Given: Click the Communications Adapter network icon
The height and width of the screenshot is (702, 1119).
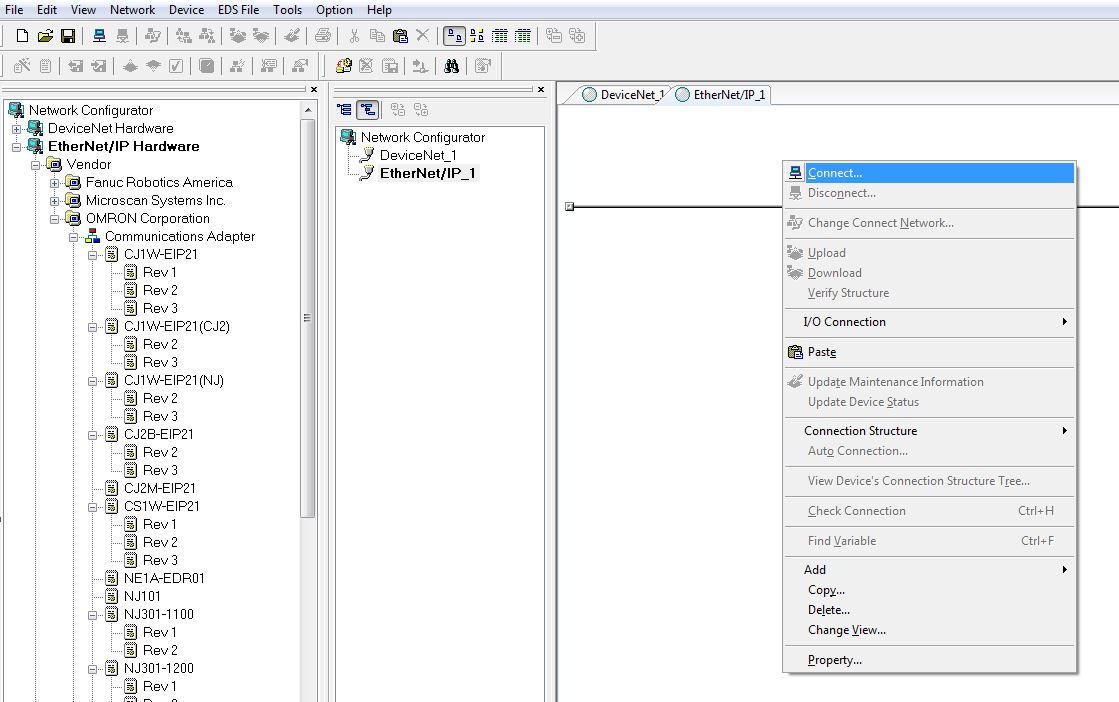Looking at the screenshot, I should [93, 236].
